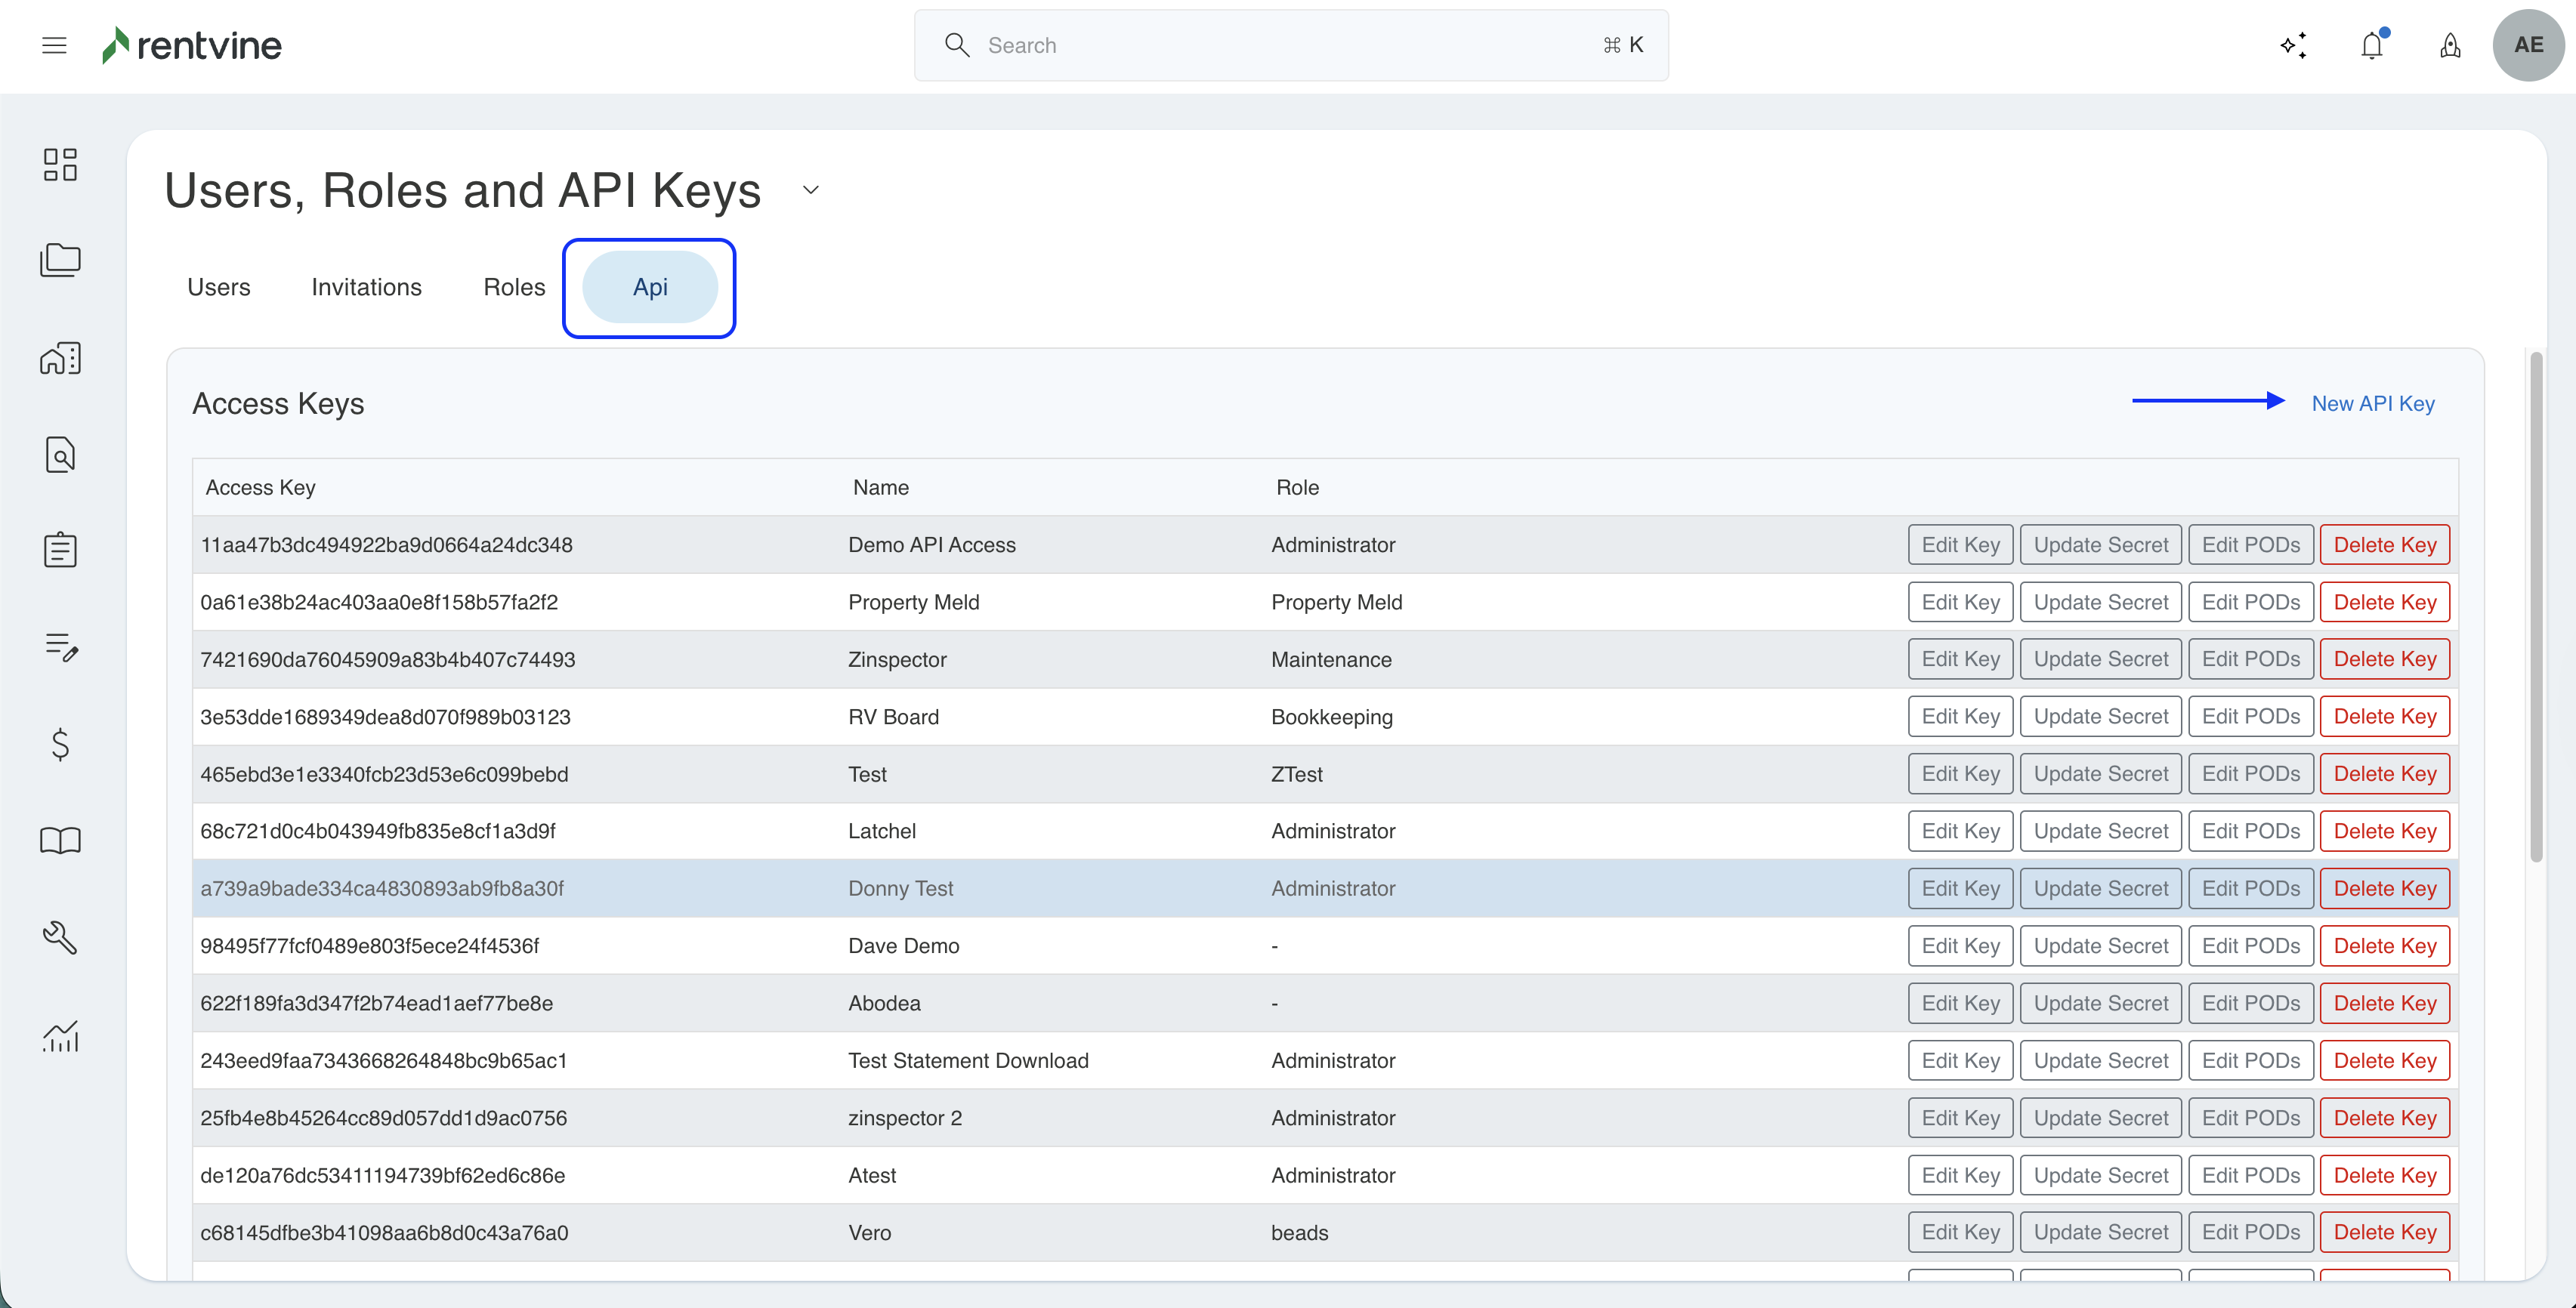Viewport: 2576px width, 1308px height.
Task: Open the Invitations tab
Action: pos(366,287)
